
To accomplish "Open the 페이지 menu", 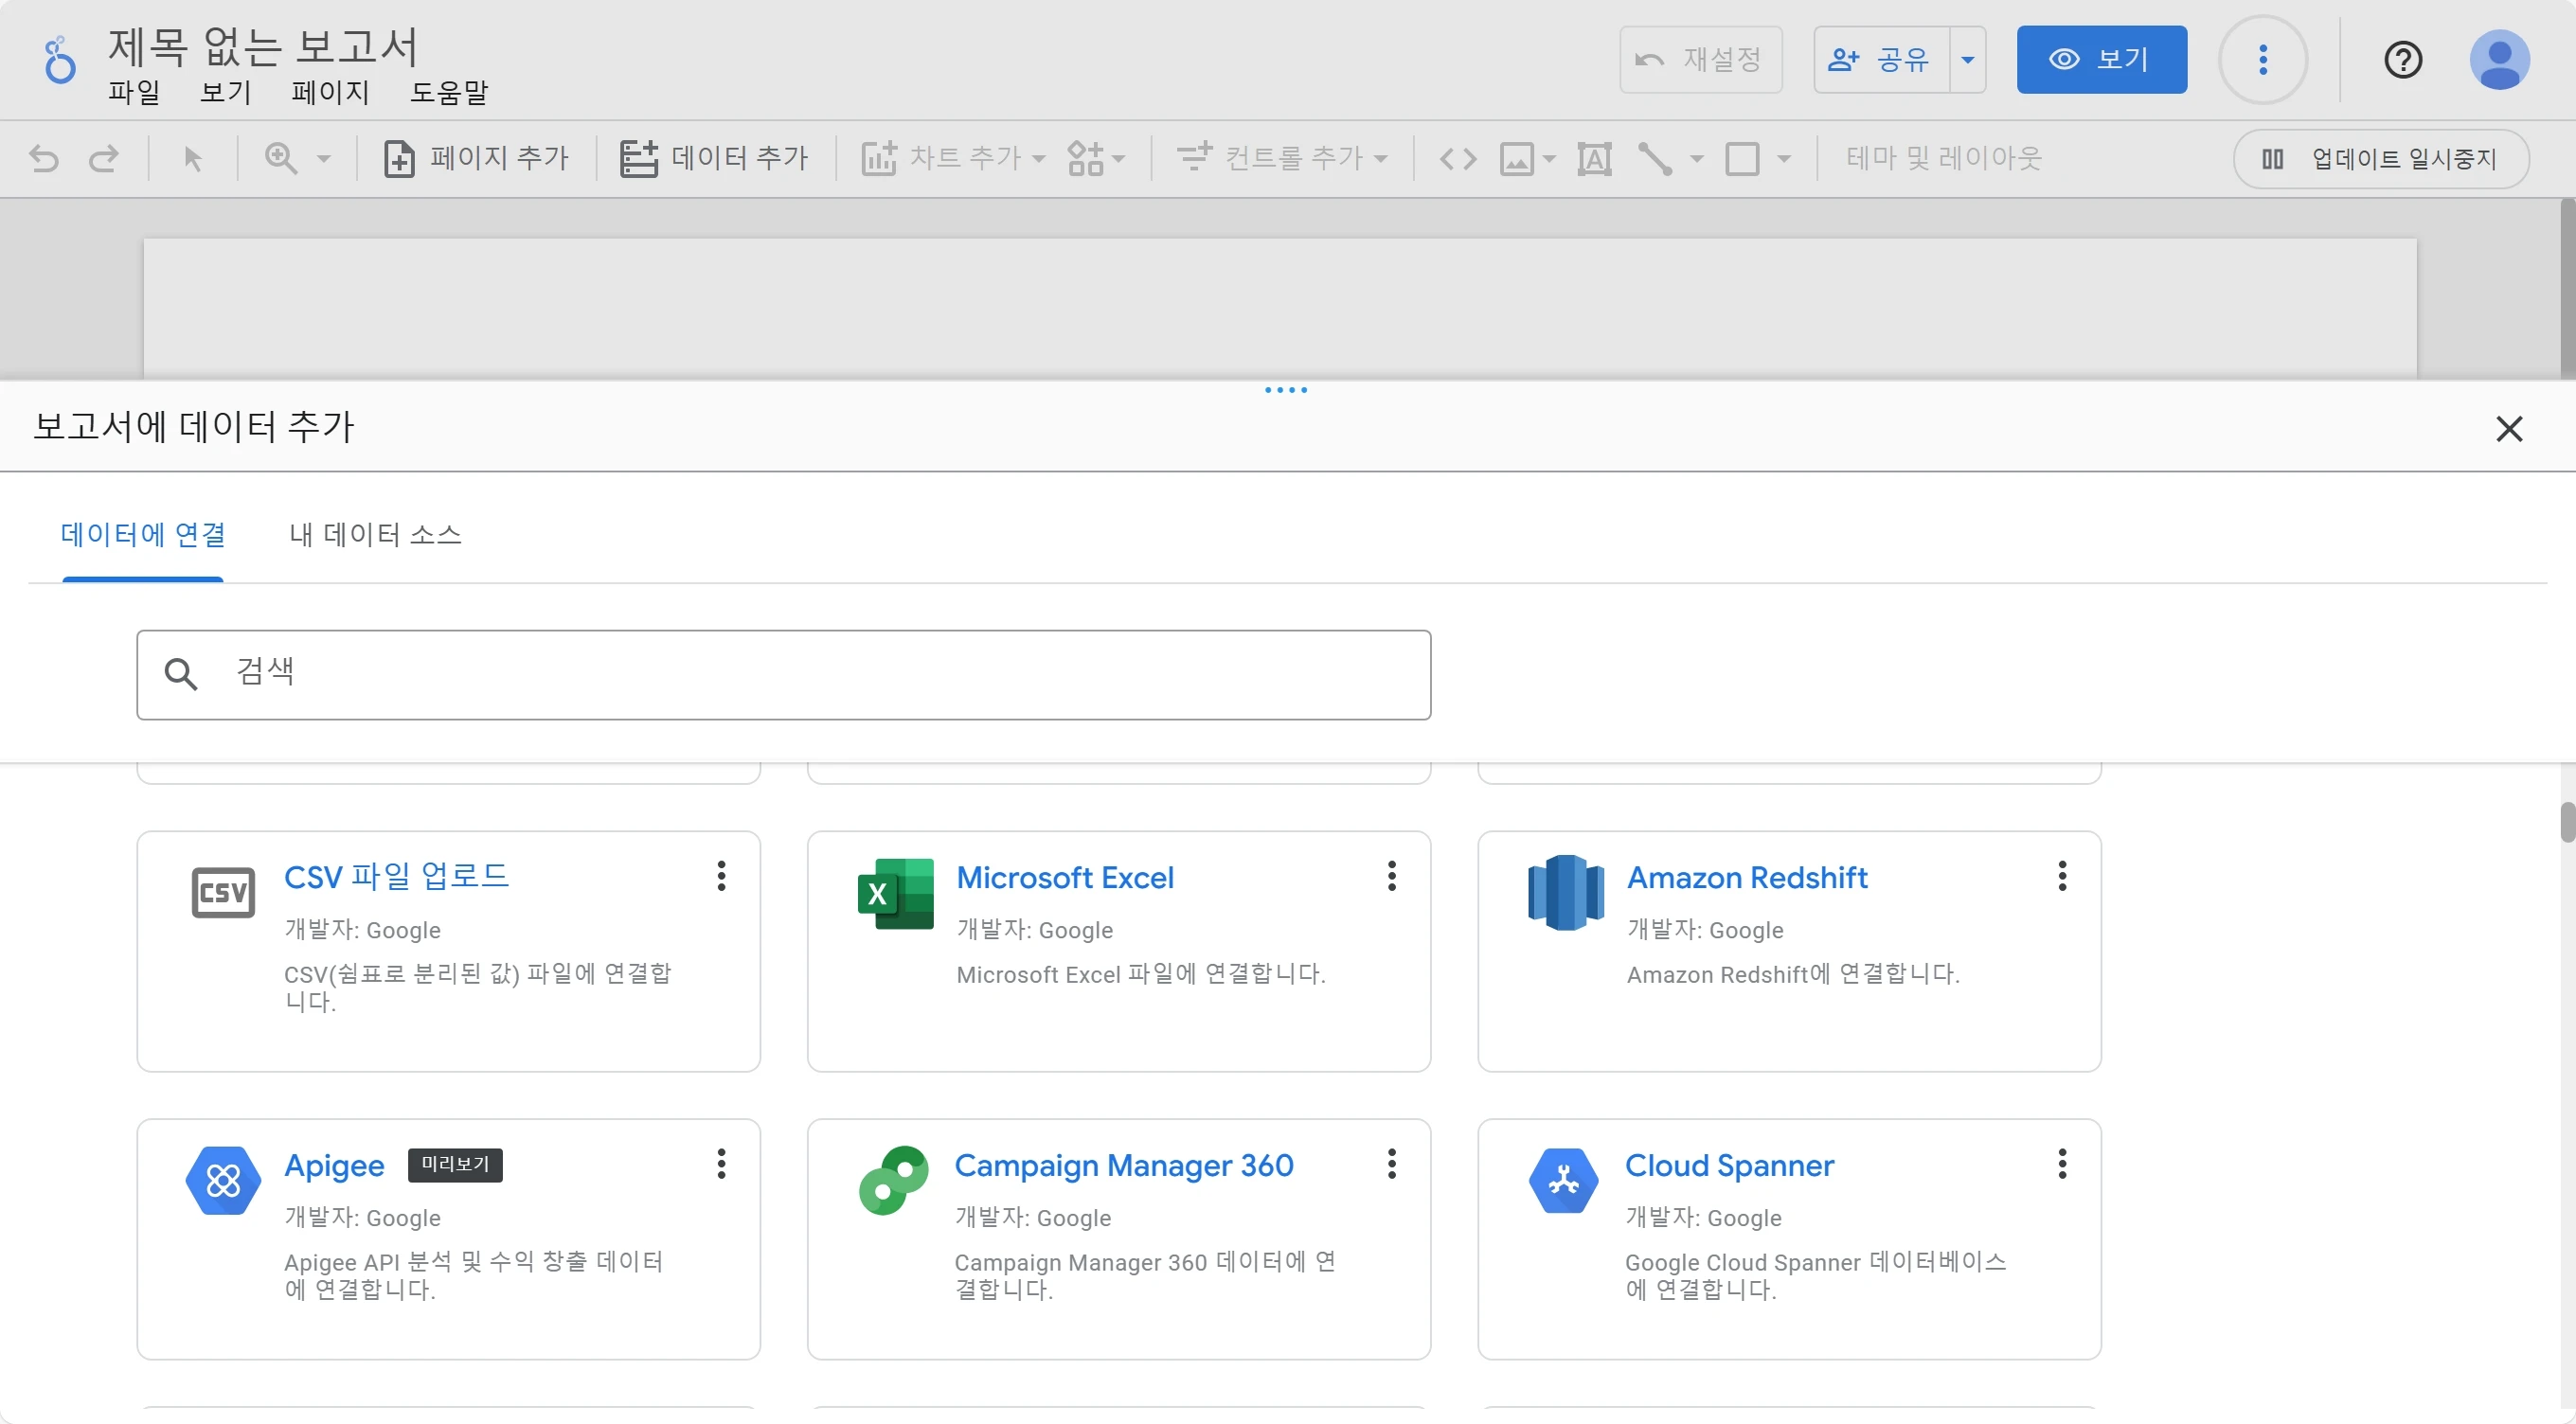I will point(330,92).
